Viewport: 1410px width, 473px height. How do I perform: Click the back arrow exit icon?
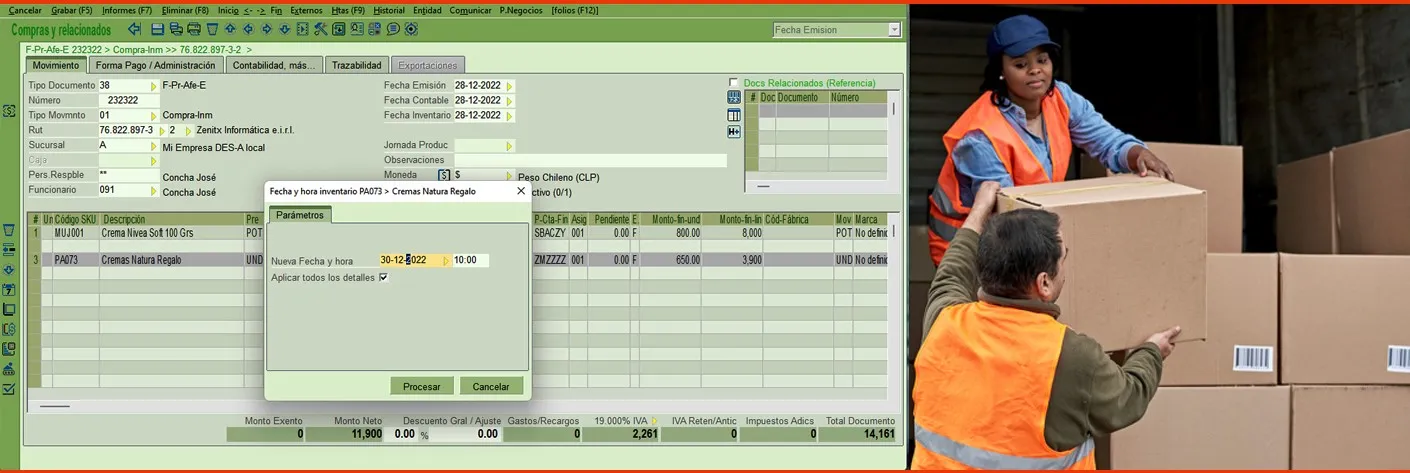coord(134,30)
